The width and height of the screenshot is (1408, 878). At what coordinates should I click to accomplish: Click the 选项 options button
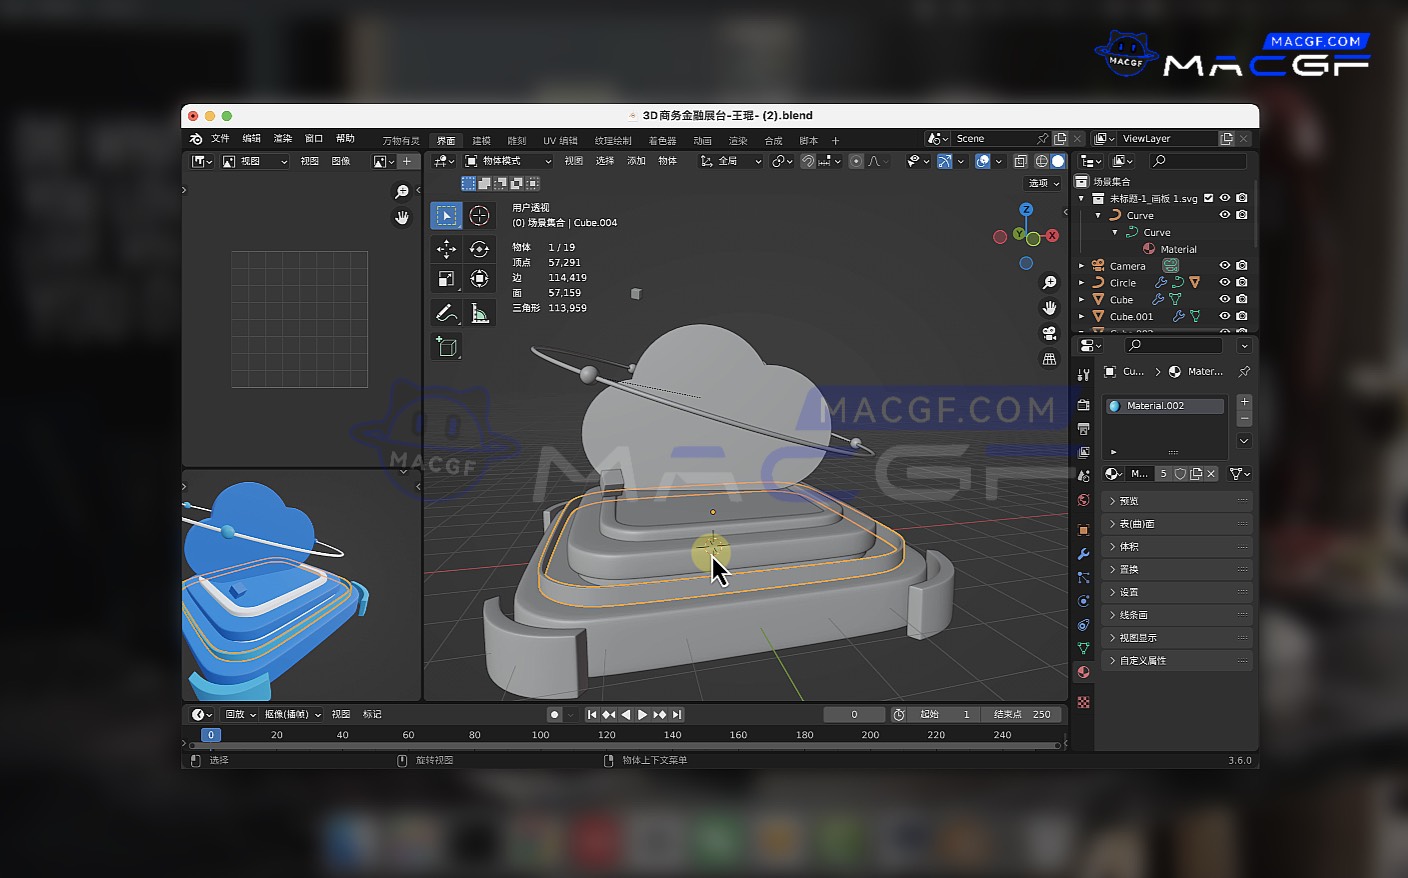(1043, 183)
